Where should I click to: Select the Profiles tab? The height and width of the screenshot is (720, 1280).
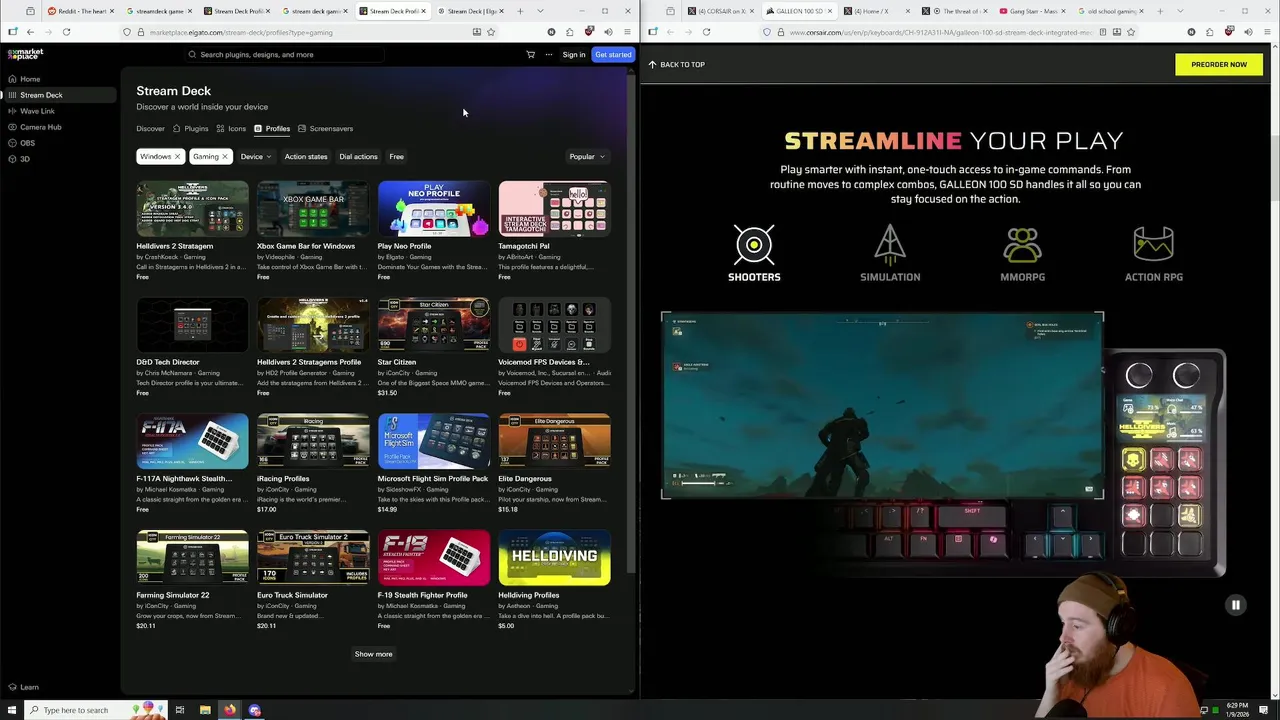pos(272,128)
